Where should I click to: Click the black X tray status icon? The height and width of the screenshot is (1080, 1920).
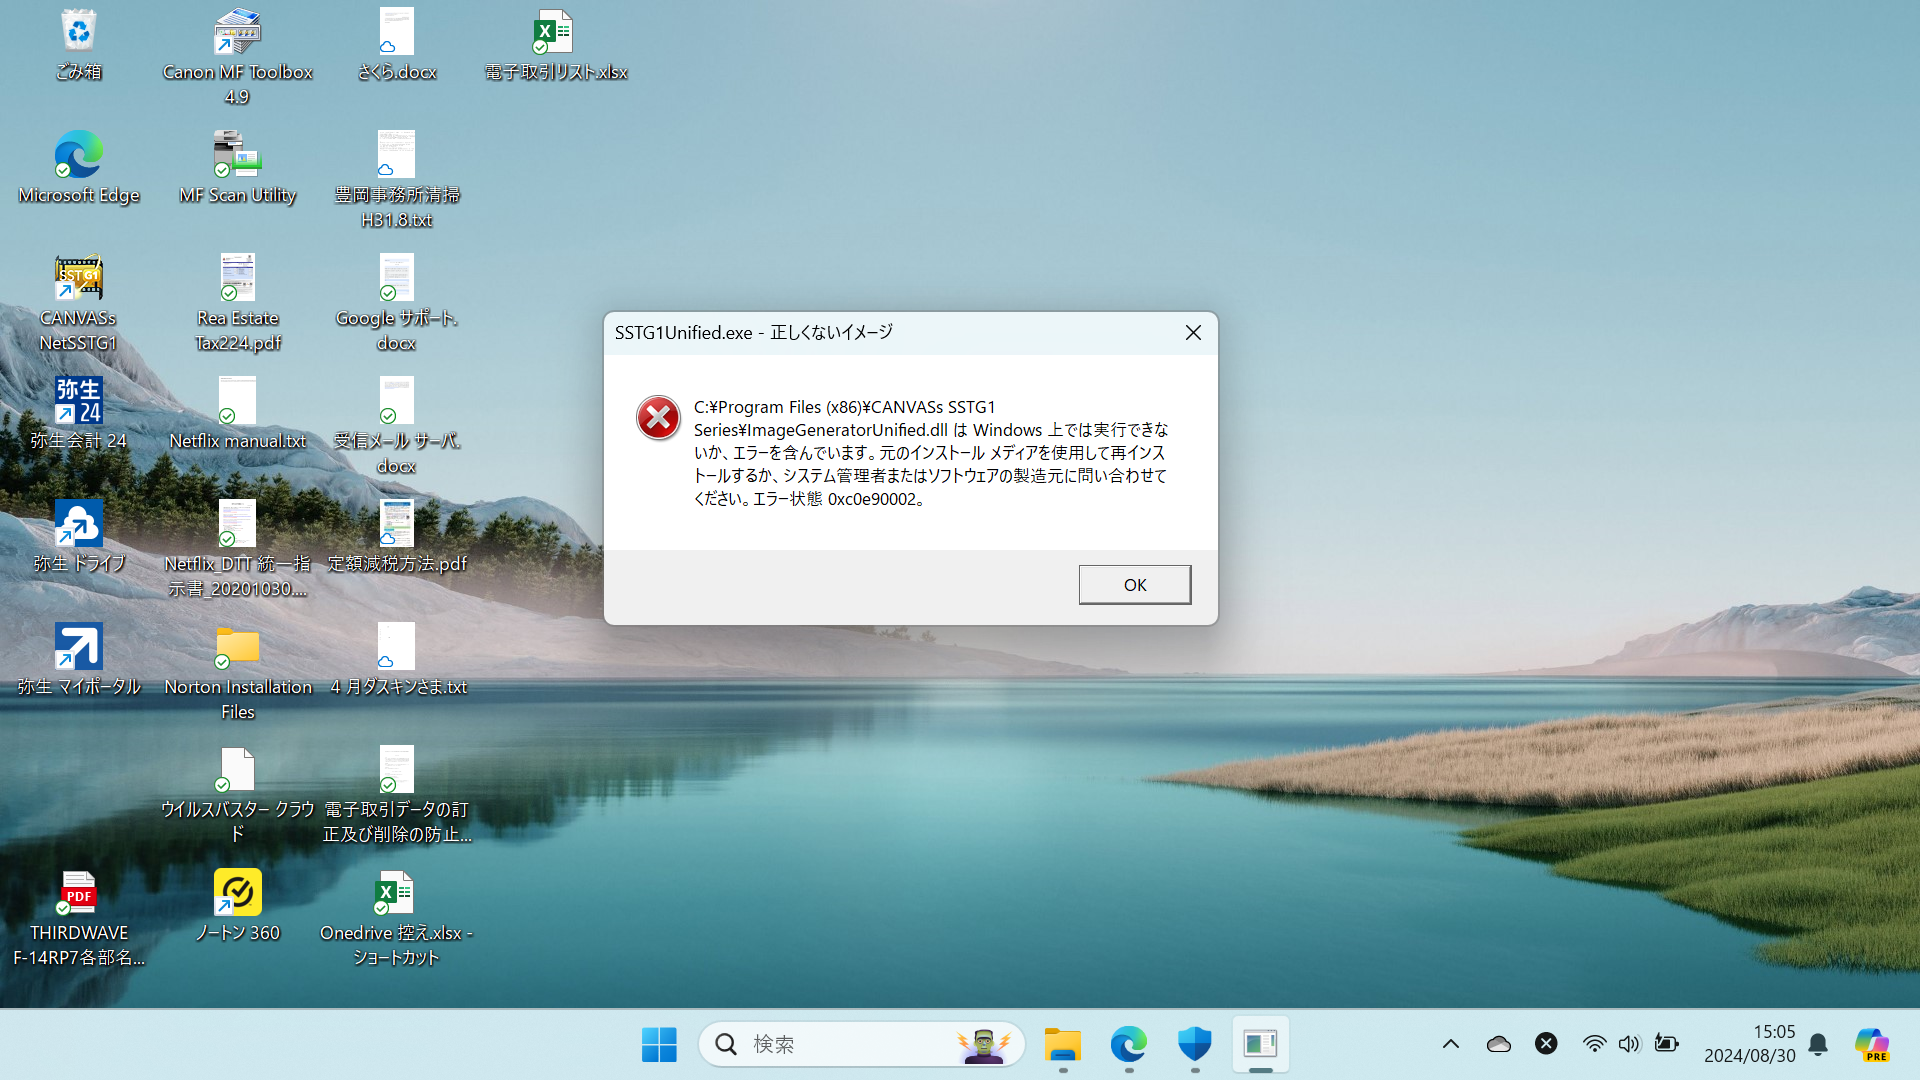tap(1546, 1045)
